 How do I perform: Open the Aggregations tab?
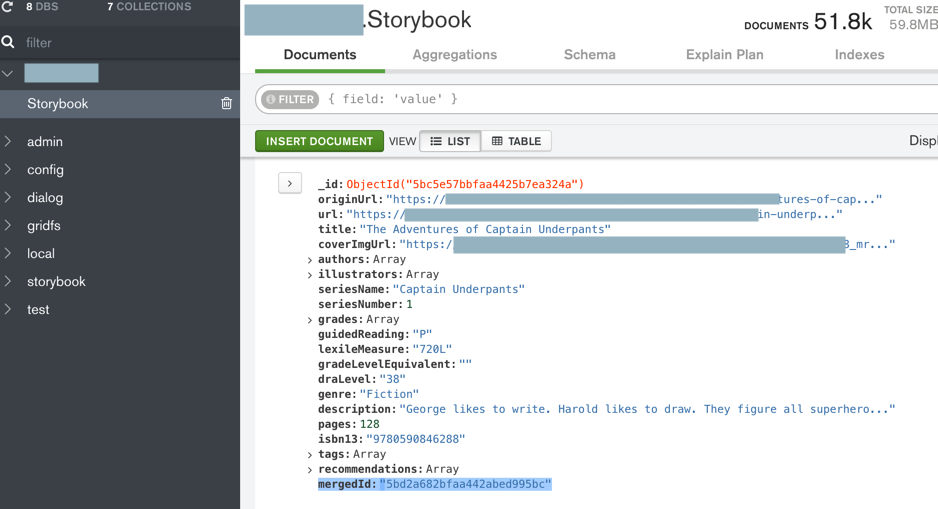pyautogui.click(x=454, y=55)
